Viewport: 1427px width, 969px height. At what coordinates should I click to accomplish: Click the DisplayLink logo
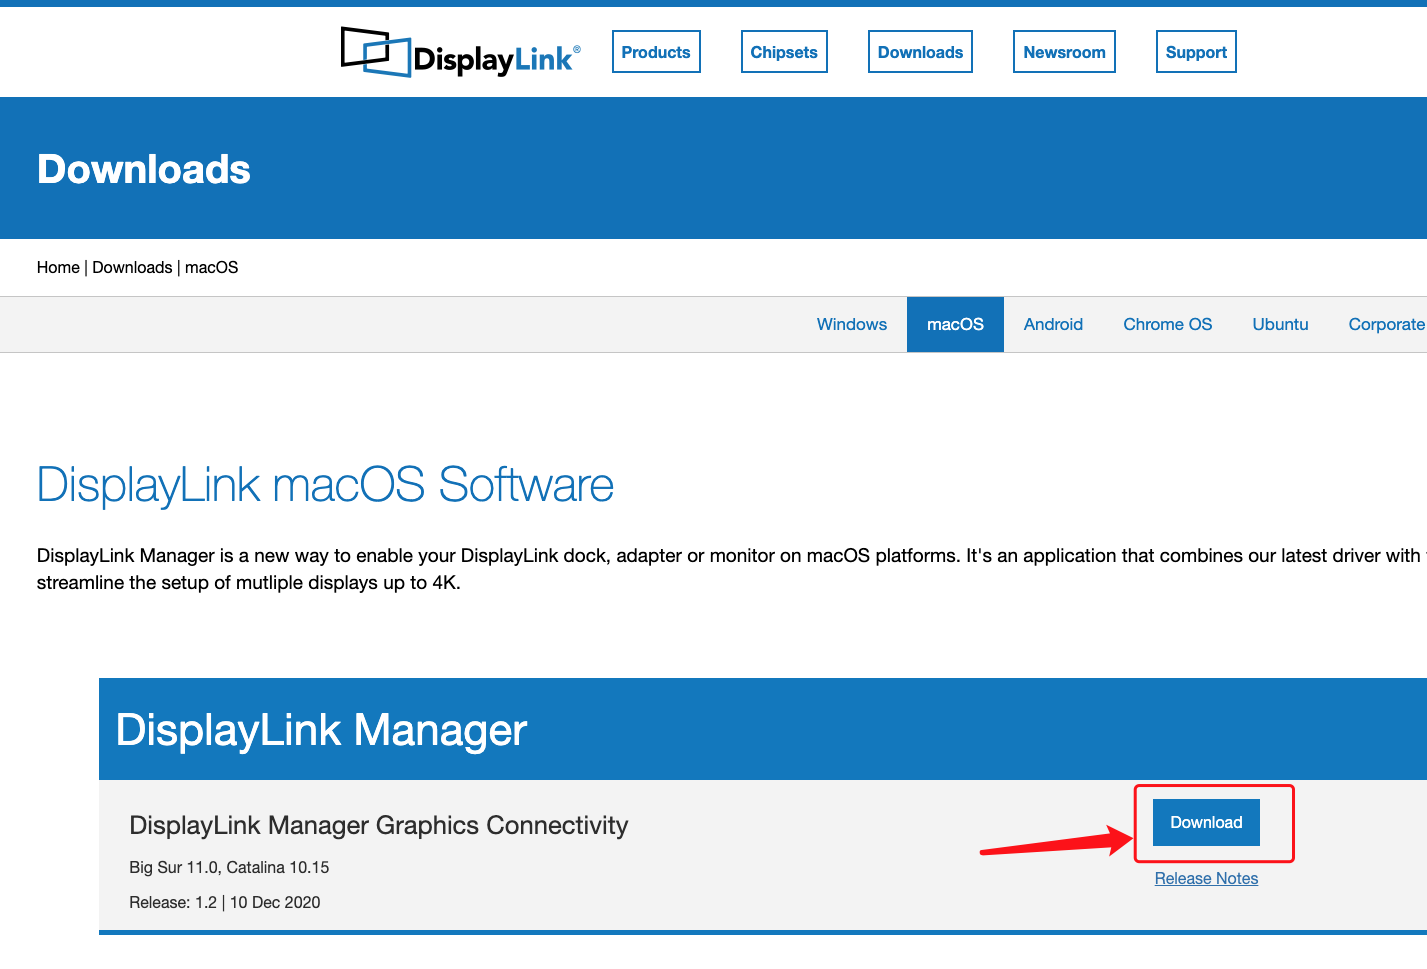click(x=461, y=52)
